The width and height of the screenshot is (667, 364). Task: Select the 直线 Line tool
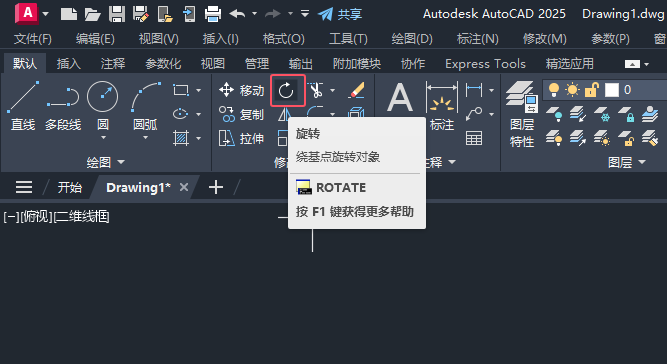tap(23, 106)
